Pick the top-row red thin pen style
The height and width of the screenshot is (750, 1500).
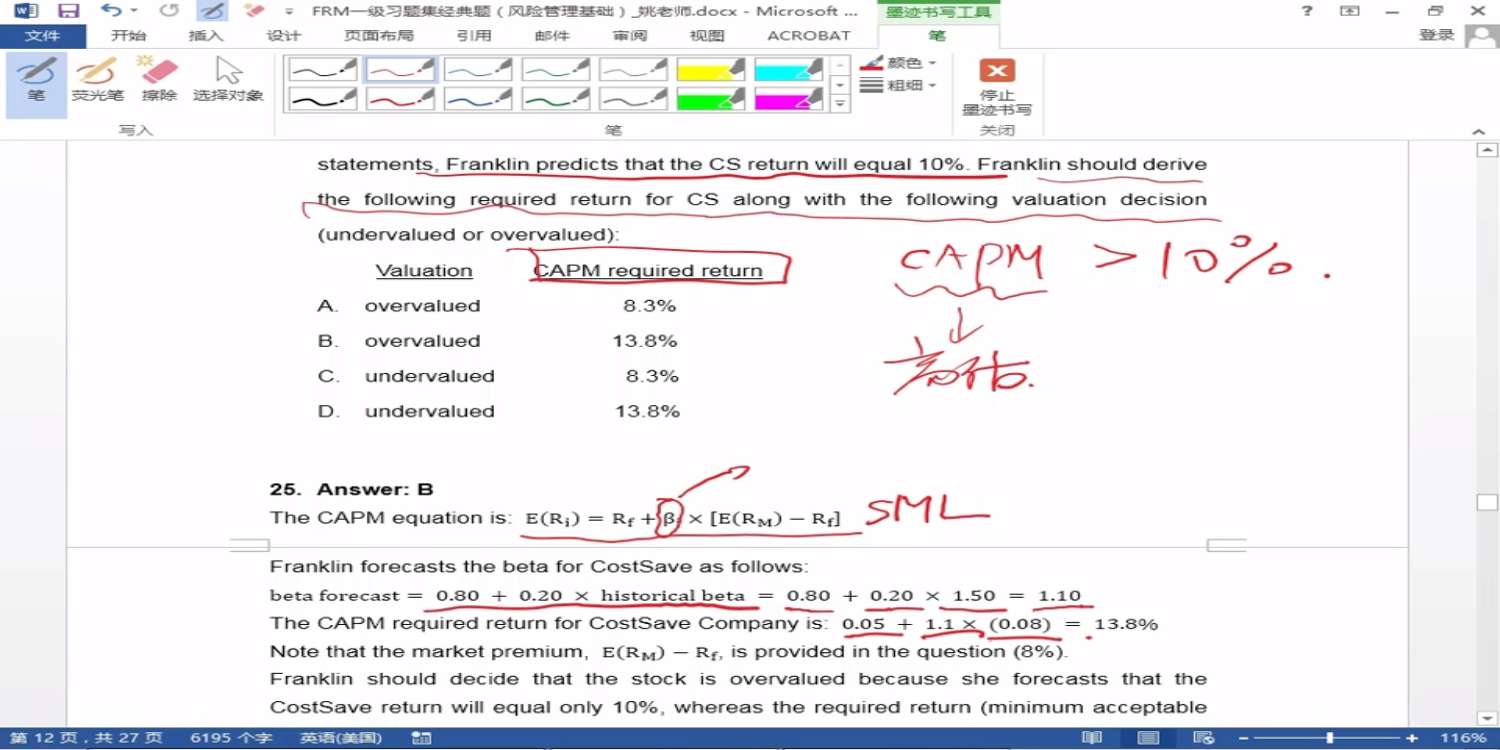400,69
